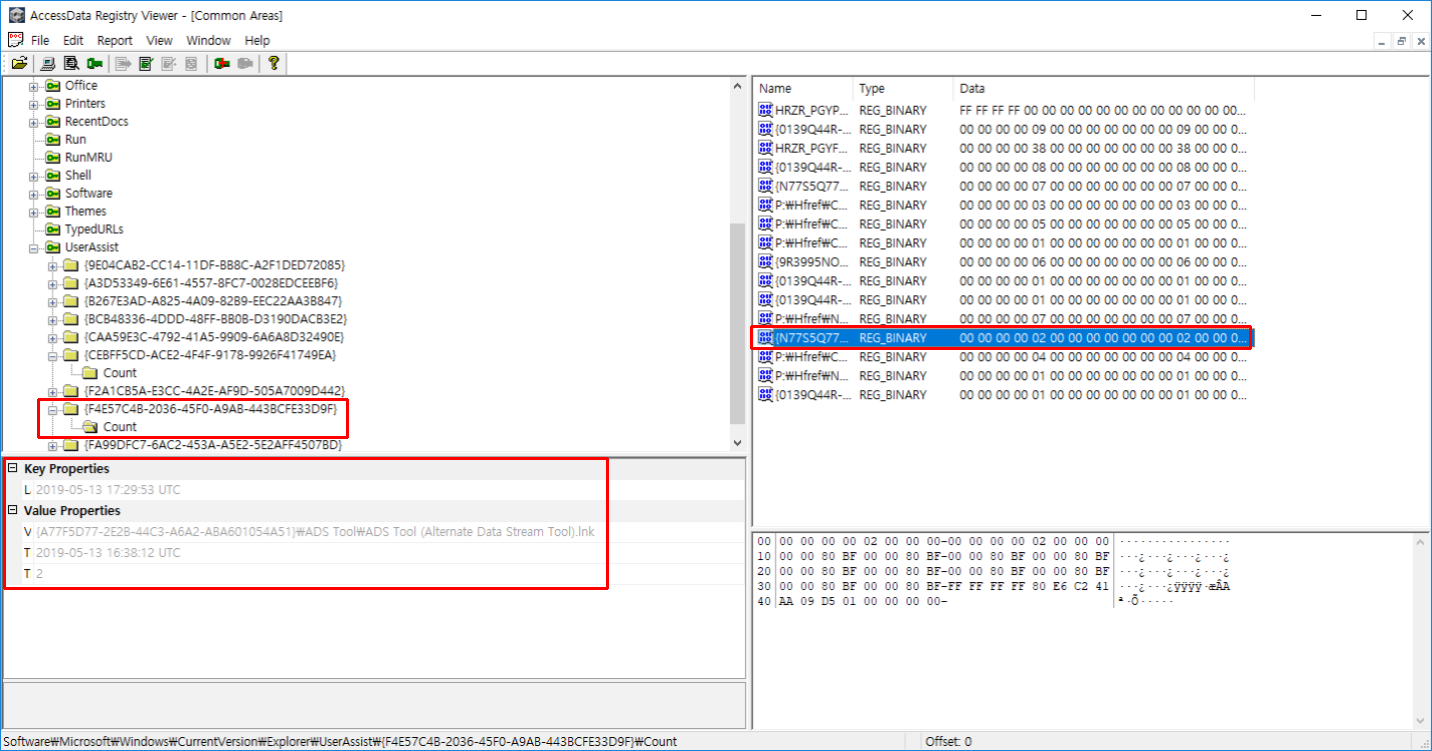Image resolution: width=1432 pixels, height=751 pixels.
Task: Select the {CAA59E3C-4792-41A5-9909-6A6A8D32490E} key
Action: coord(214,337)
